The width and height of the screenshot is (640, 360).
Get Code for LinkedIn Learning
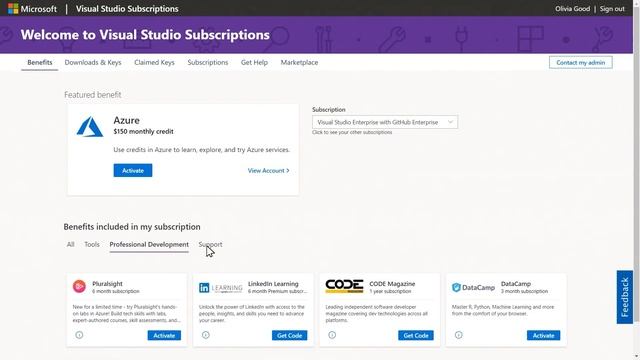tap(289, 336)
